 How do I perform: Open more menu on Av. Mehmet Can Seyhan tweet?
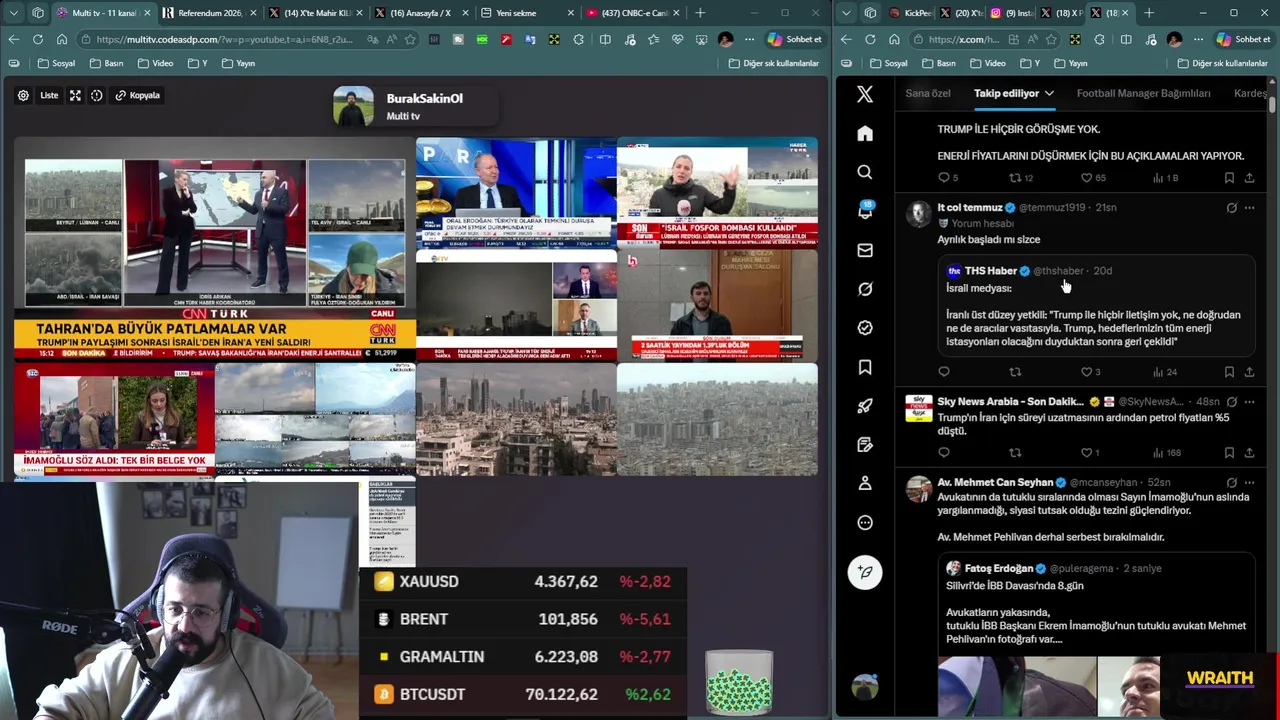(x=1249, y=483)
